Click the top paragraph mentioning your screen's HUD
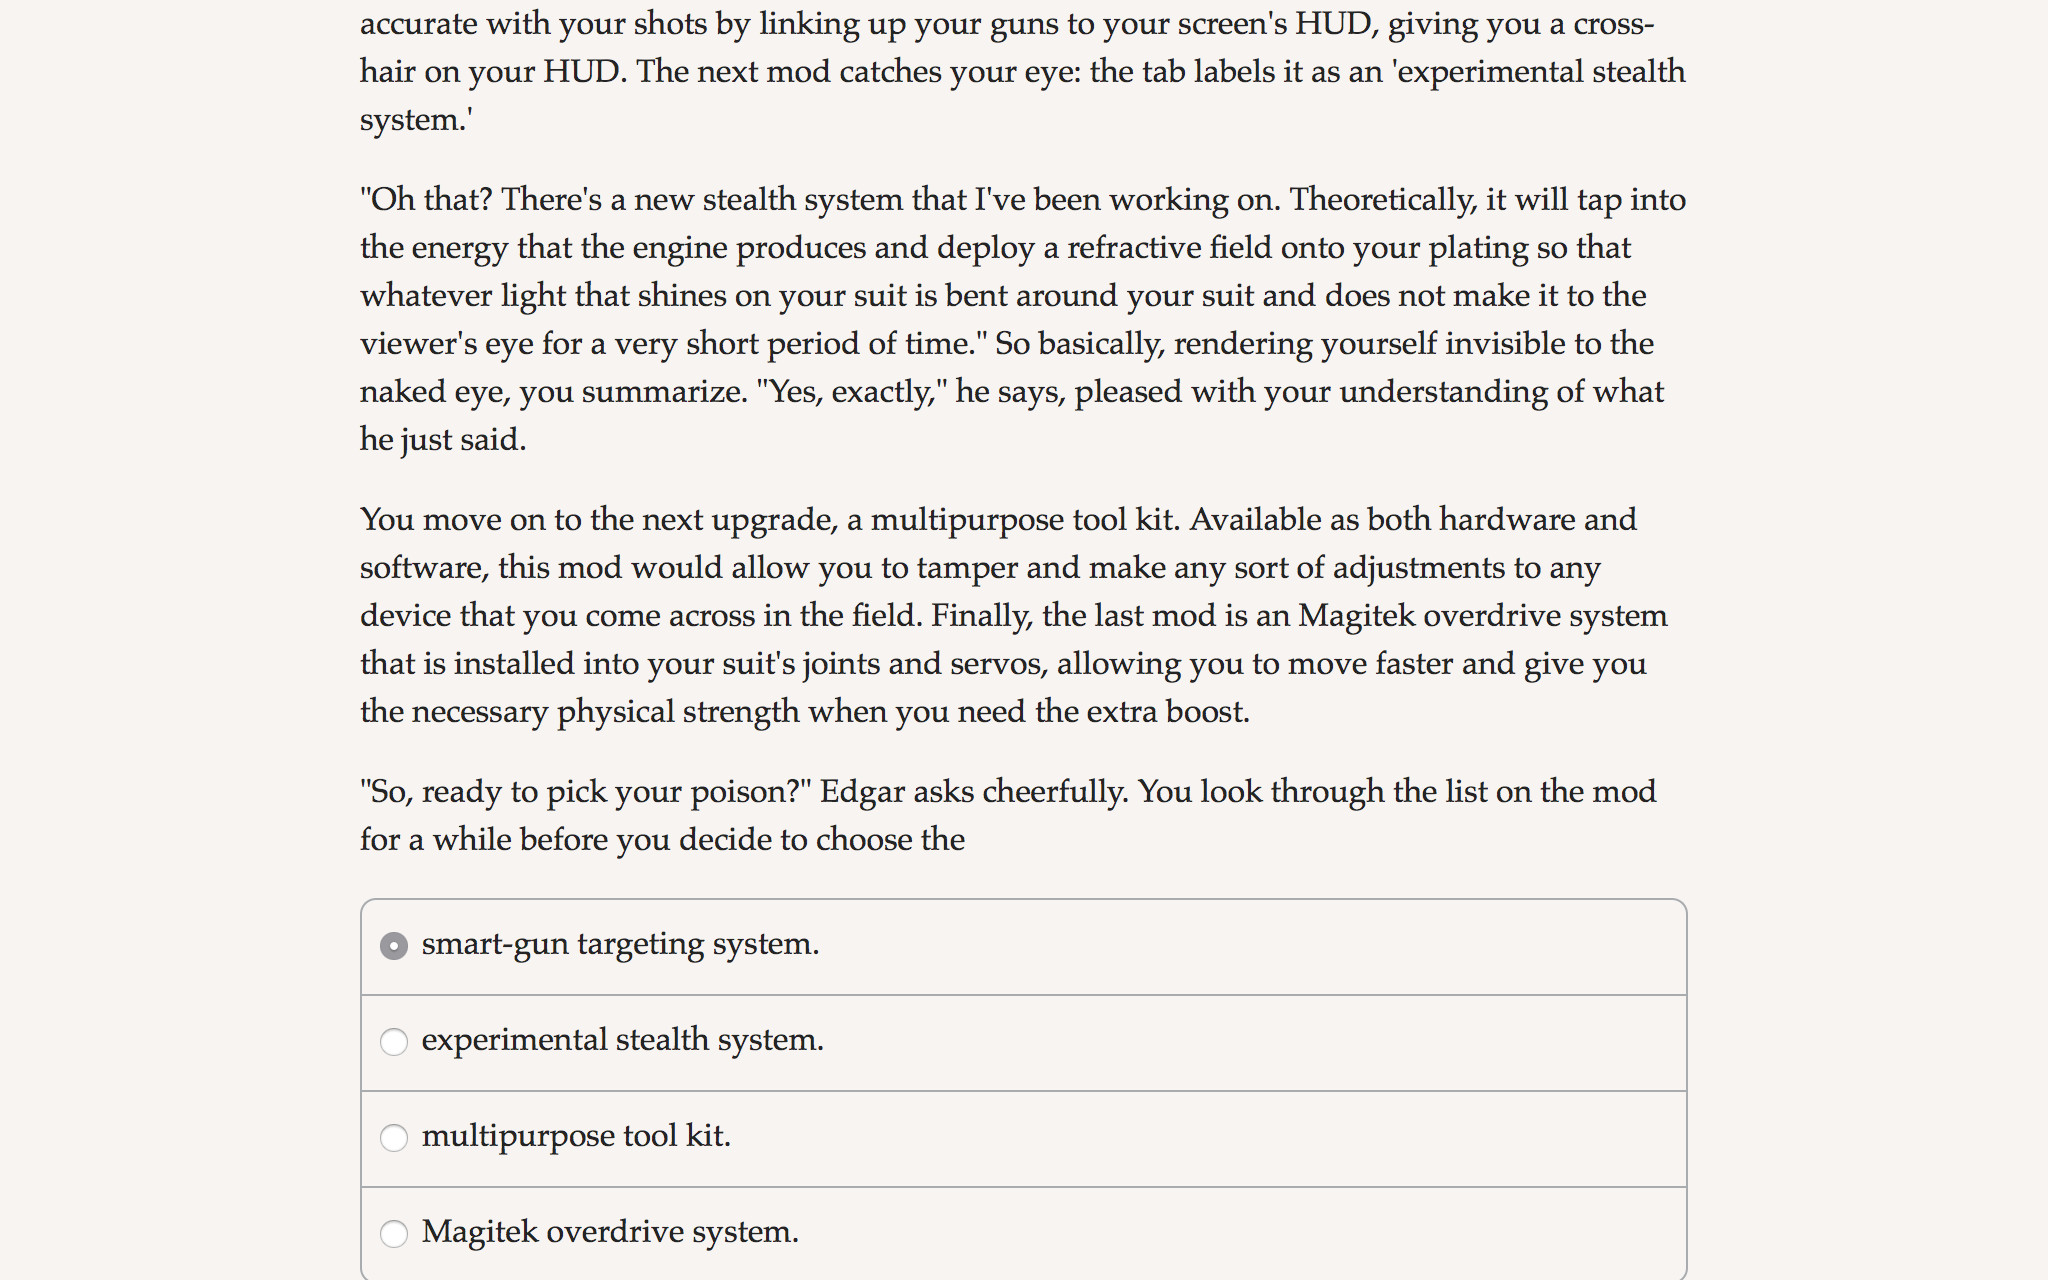This screenshot has width=2048, height=1280. pos(1023,71)
